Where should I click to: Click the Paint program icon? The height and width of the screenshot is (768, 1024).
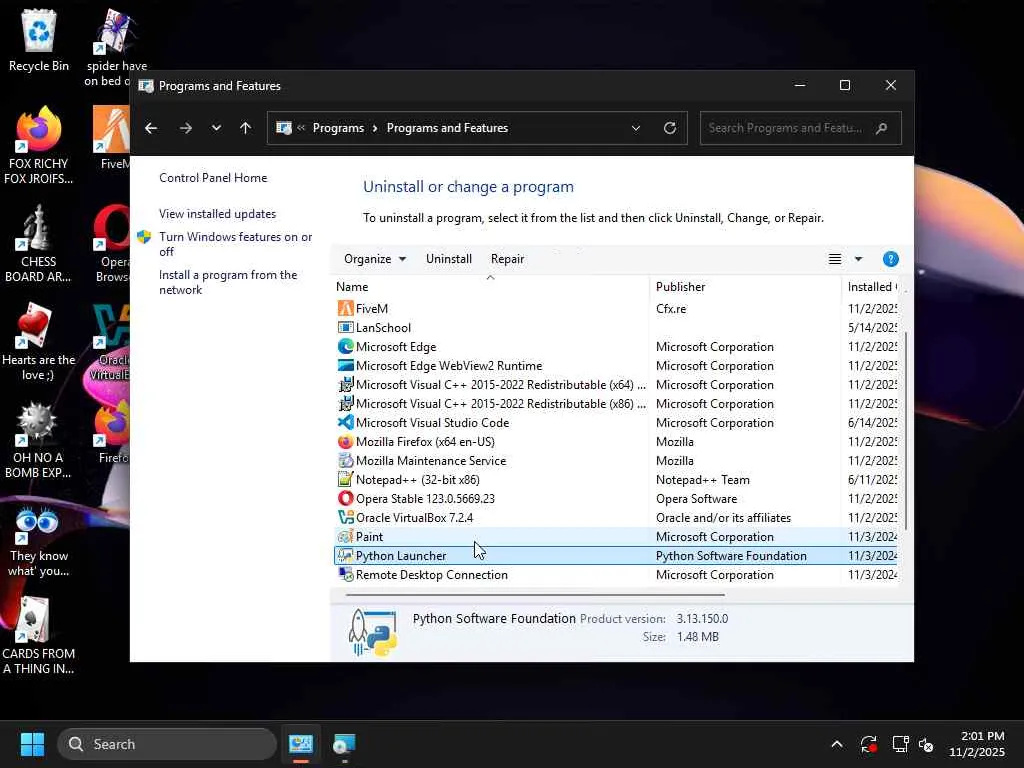(x=345, y=536)
